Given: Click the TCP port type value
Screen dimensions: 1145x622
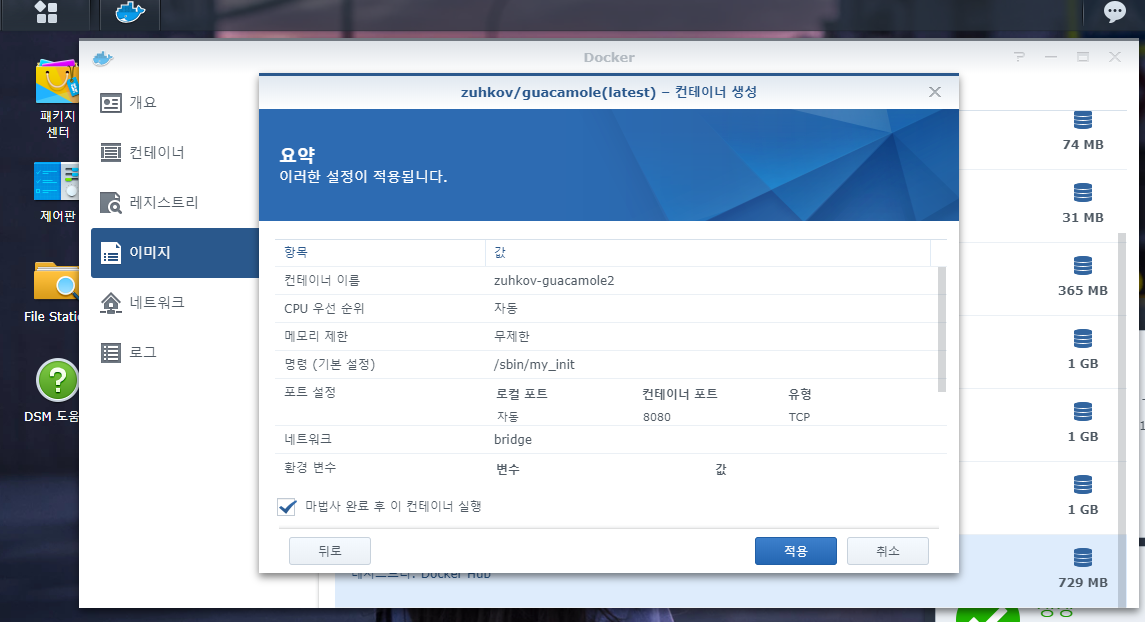Looking at the screenshot, I should click(x=799, y=417).
